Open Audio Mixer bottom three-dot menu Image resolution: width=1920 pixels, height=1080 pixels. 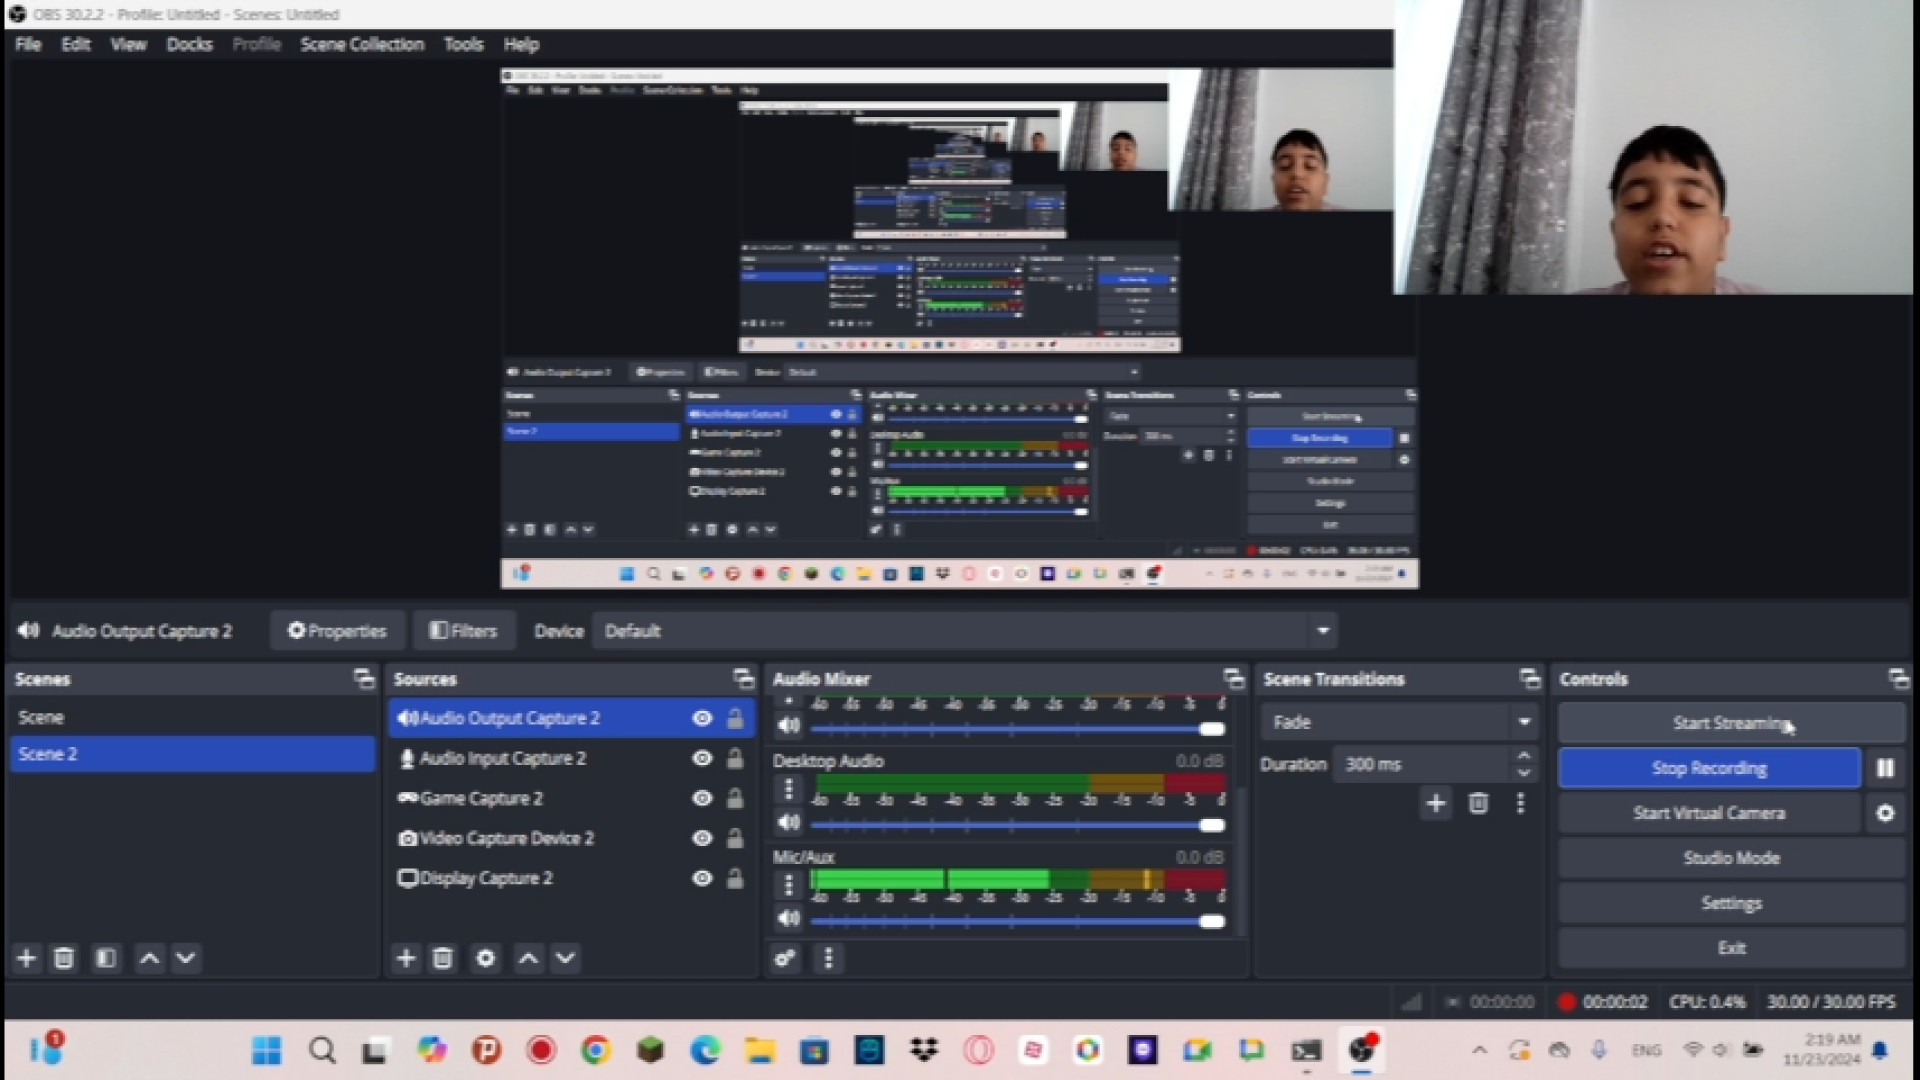[x=828, y=958]
